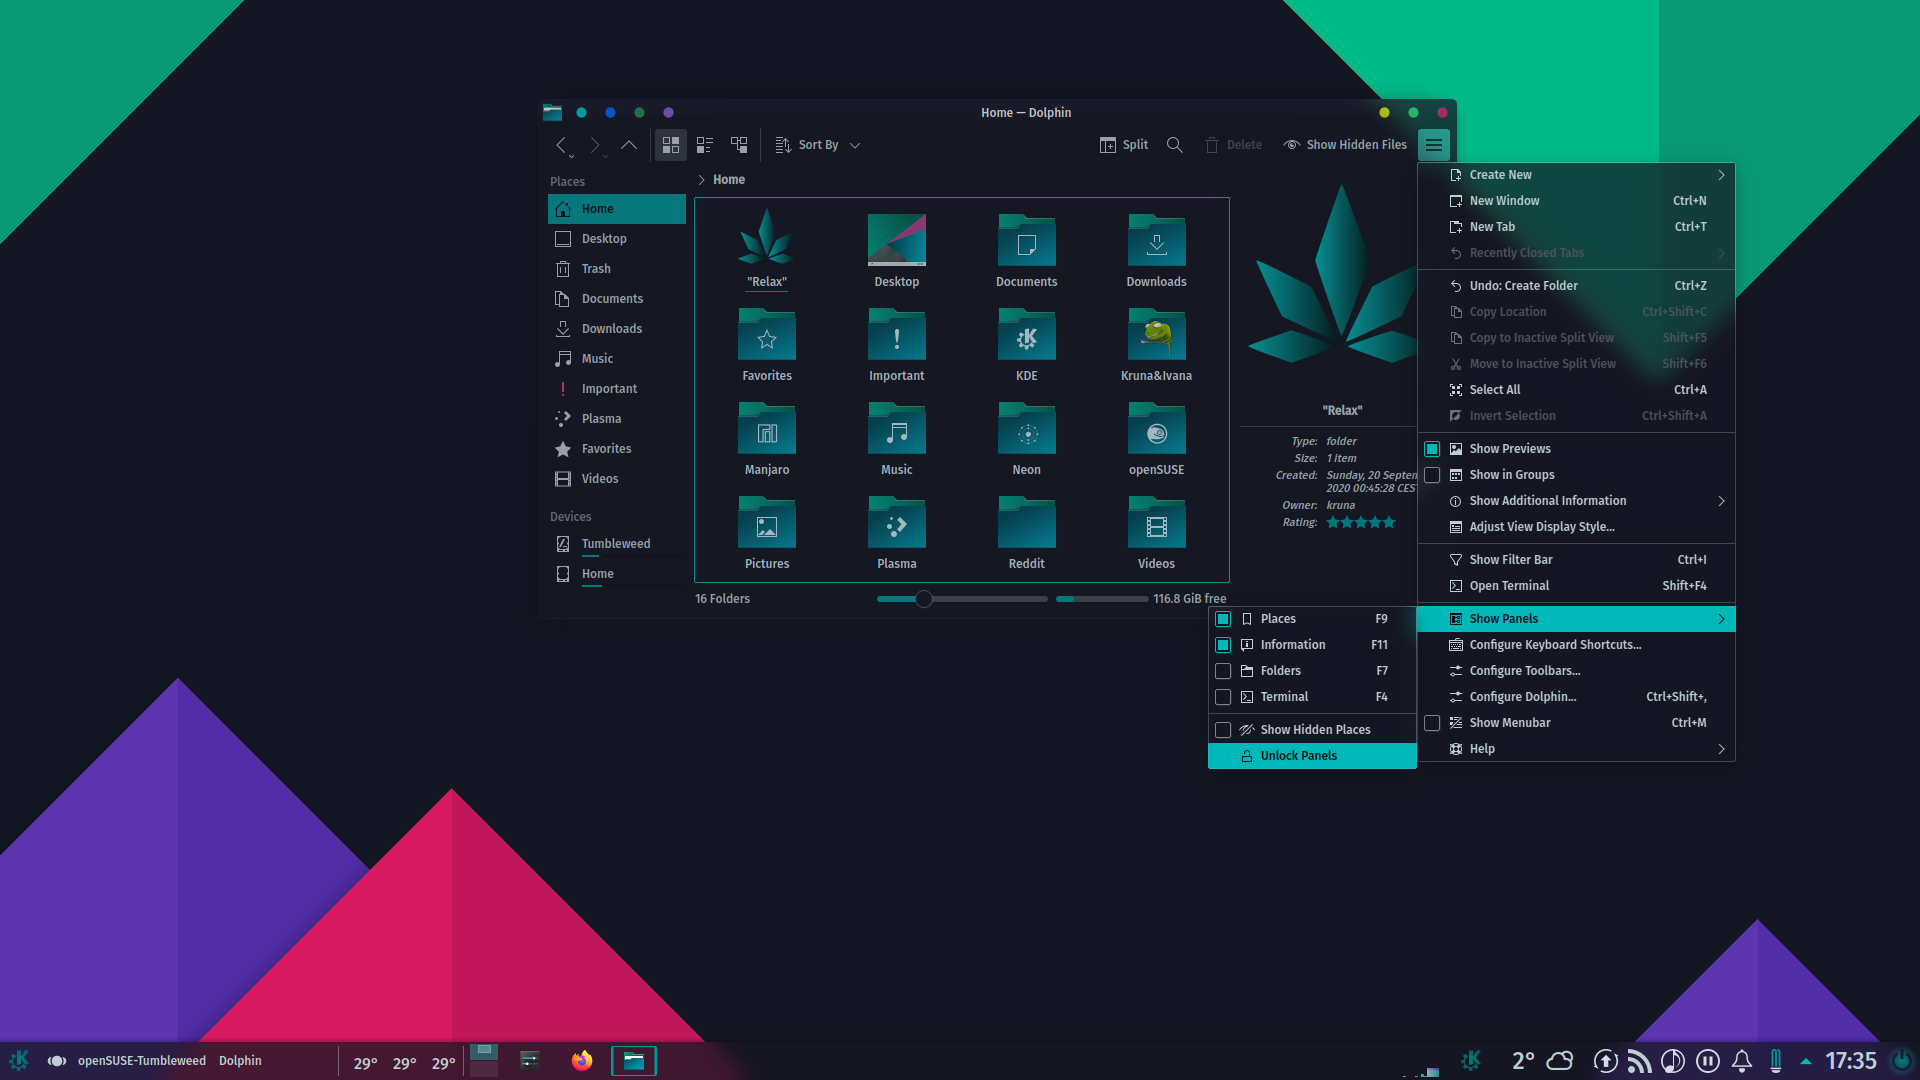Go up to the parent folder
Image resolution: width=1920 pixels, height=1080 pixels.
pos(629,145)
